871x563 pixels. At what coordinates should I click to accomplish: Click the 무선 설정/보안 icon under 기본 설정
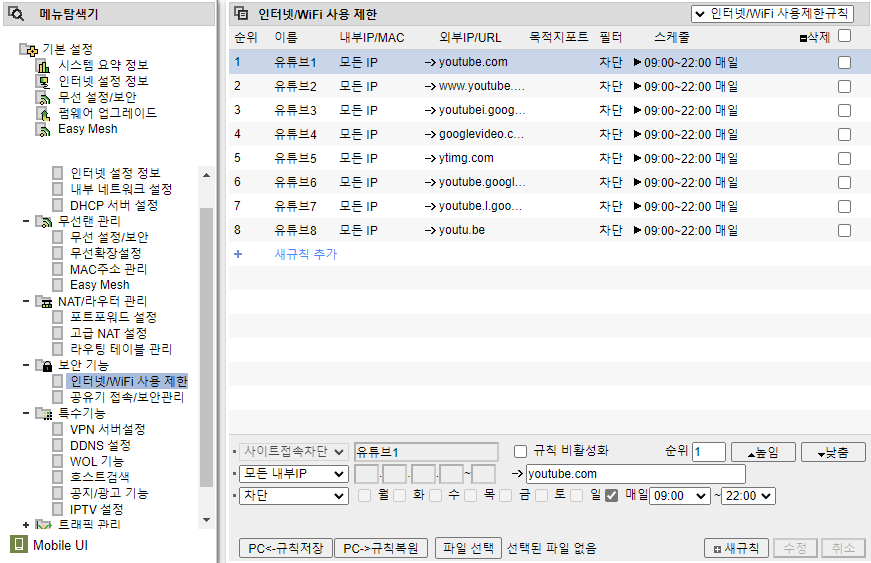(43, 98)
